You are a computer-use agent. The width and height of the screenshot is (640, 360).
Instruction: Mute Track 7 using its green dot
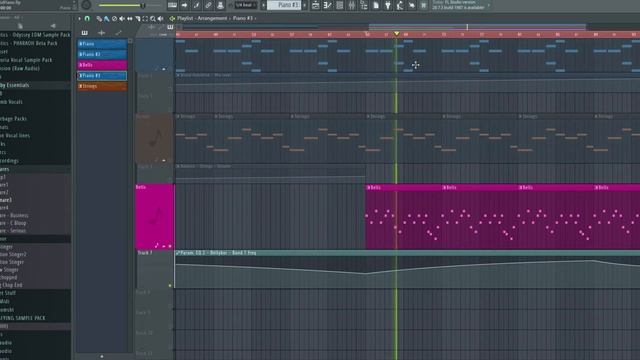170,286
